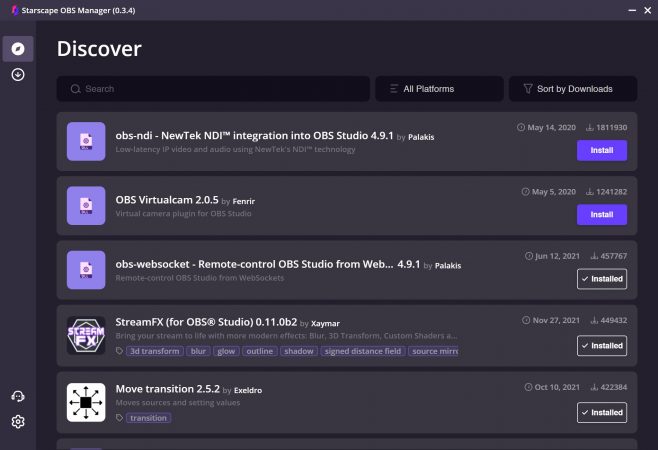Click the obs-ndi plugin icon
The image size is (658, 450).
[x=87, y=141]
